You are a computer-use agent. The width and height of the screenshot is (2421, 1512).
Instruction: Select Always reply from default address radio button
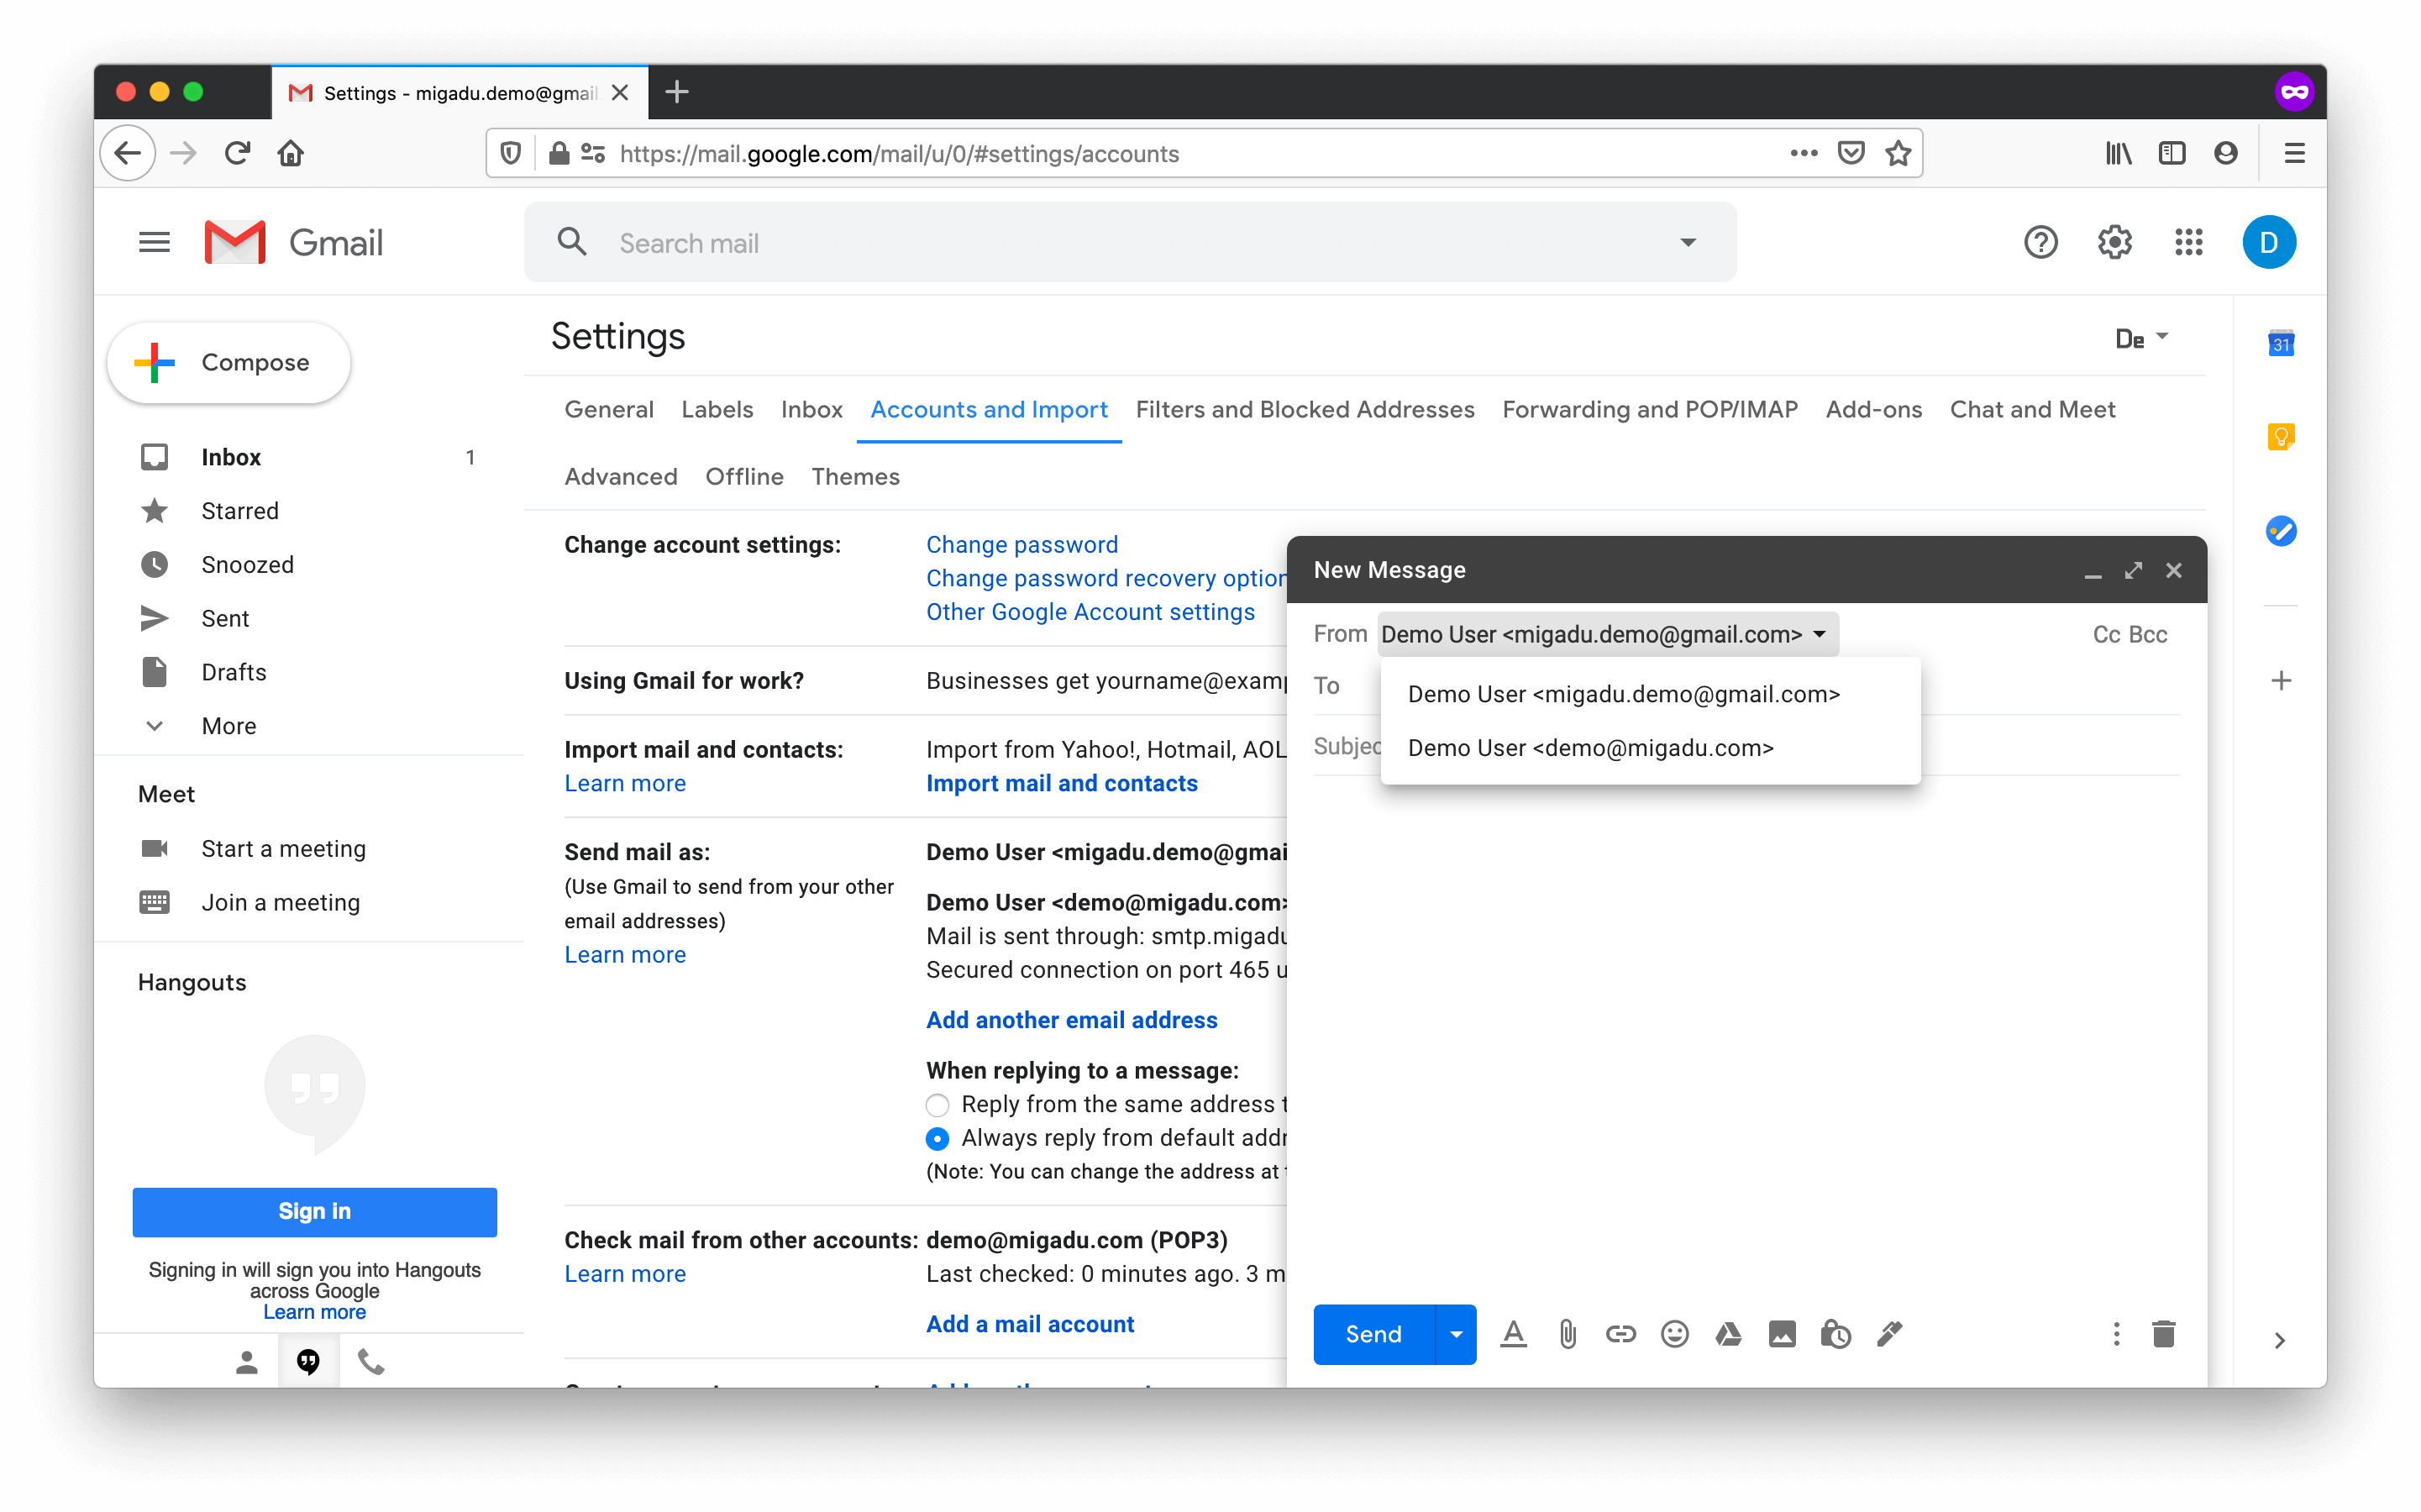(937, 1139)
